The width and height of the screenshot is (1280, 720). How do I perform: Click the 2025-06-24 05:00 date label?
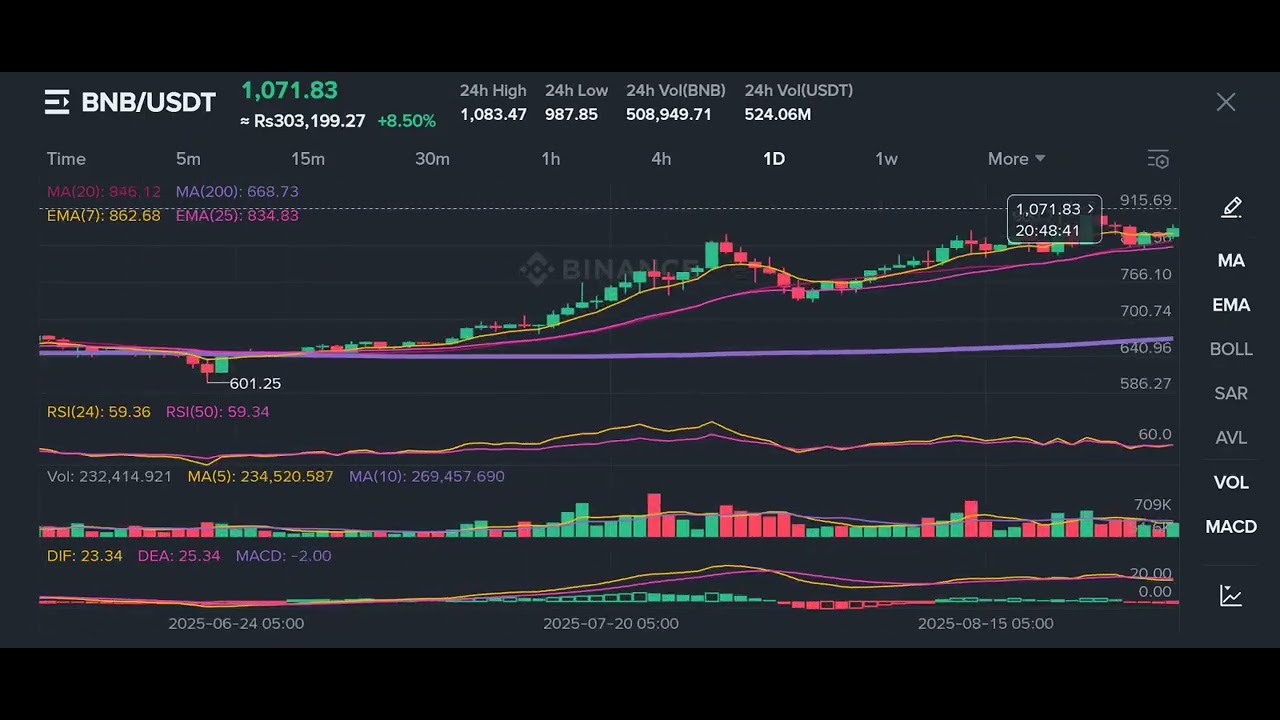pos(236,623)
